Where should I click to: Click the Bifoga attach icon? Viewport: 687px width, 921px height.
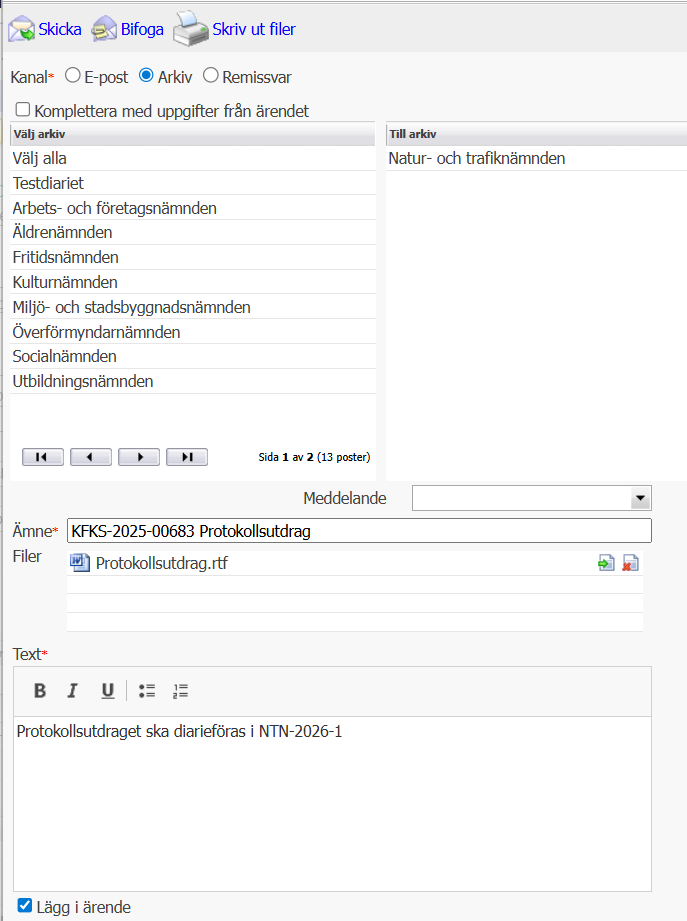(103, 29)
